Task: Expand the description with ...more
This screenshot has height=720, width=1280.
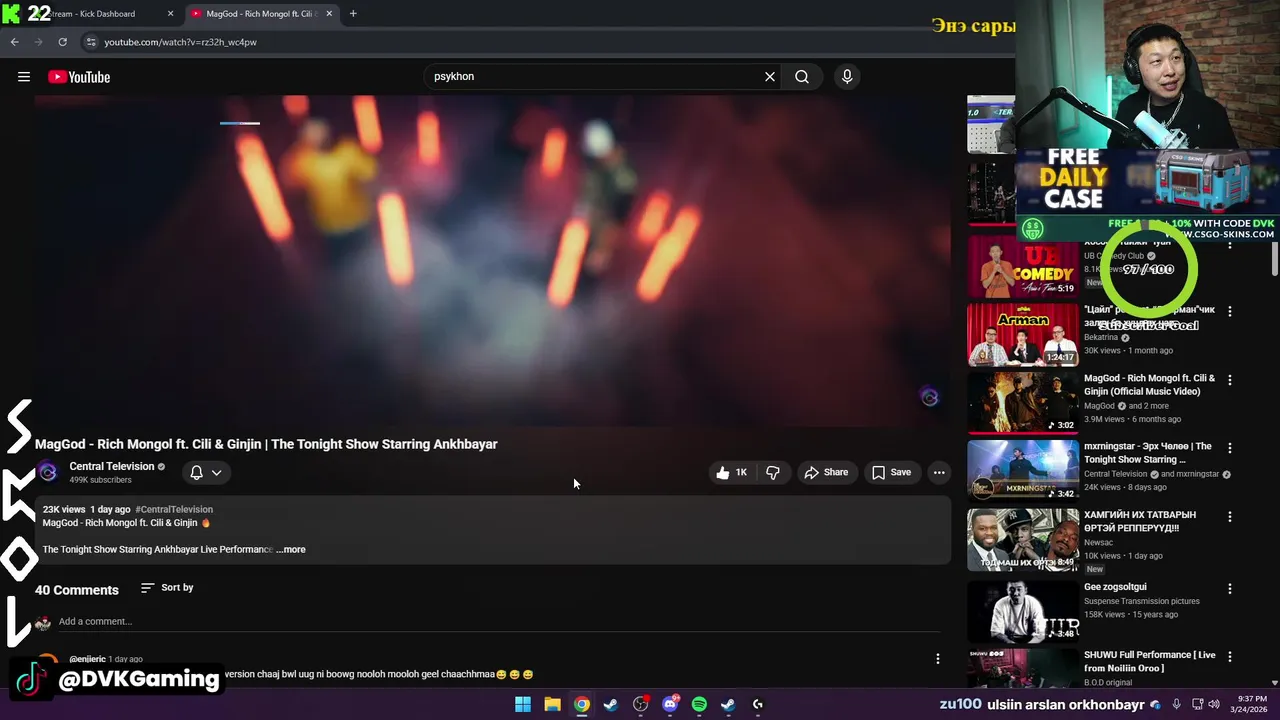Action: (x=291, y=549)
